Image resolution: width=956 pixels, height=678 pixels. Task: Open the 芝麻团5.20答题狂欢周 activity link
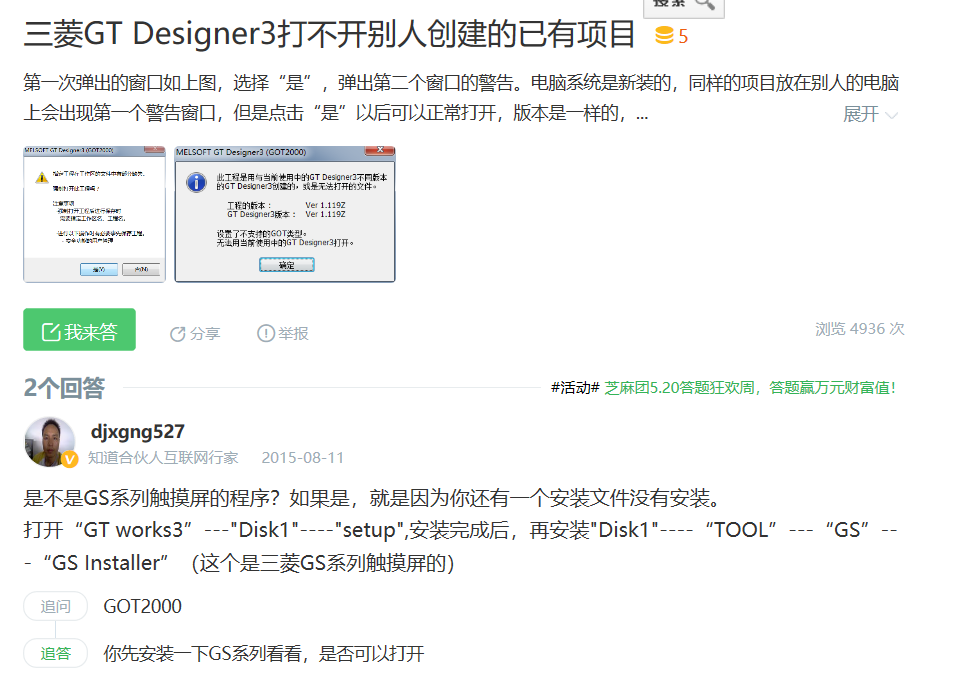[x=750, y=387]
